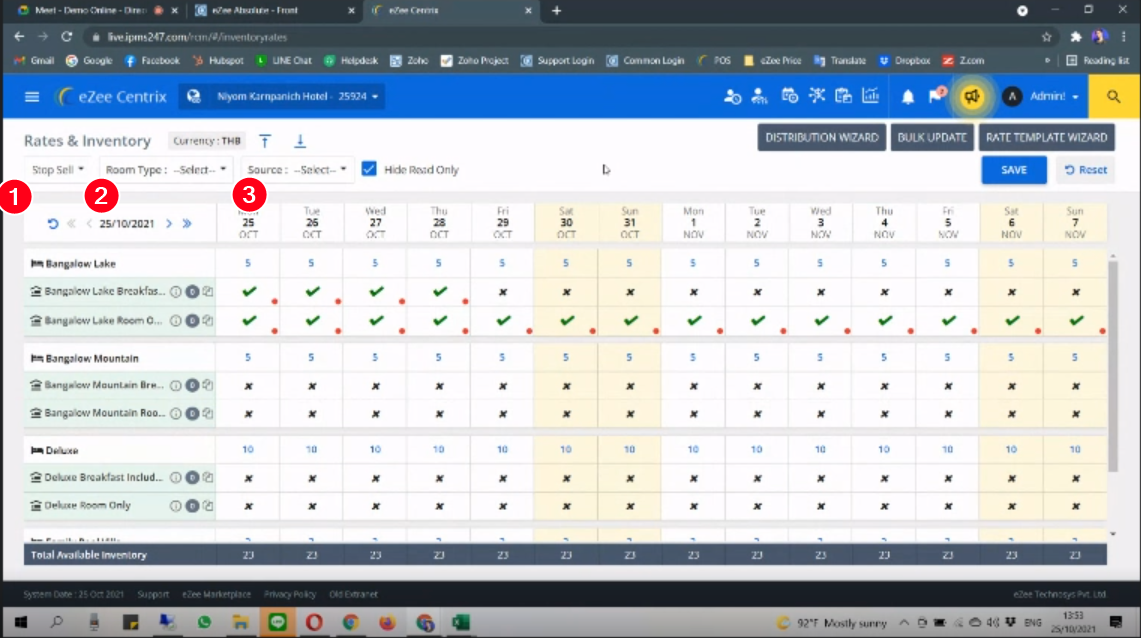Jump forward with the double right arrows
This screenshot has height=638, width=1141.
pyautogui.click(x=187, y=224)
